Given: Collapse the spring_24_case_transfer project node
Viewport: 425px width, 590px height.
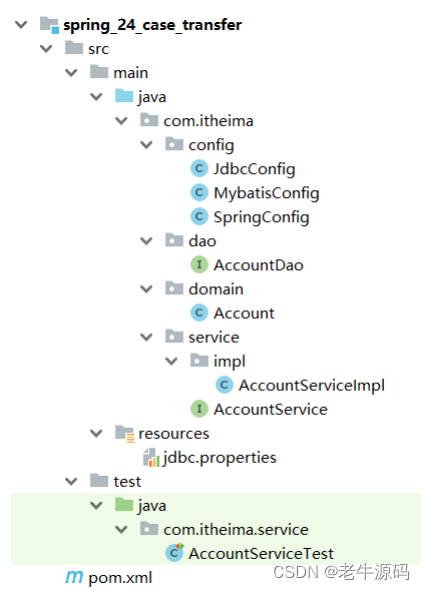Looking at the screenshot, I should click(x=21, y=25).
